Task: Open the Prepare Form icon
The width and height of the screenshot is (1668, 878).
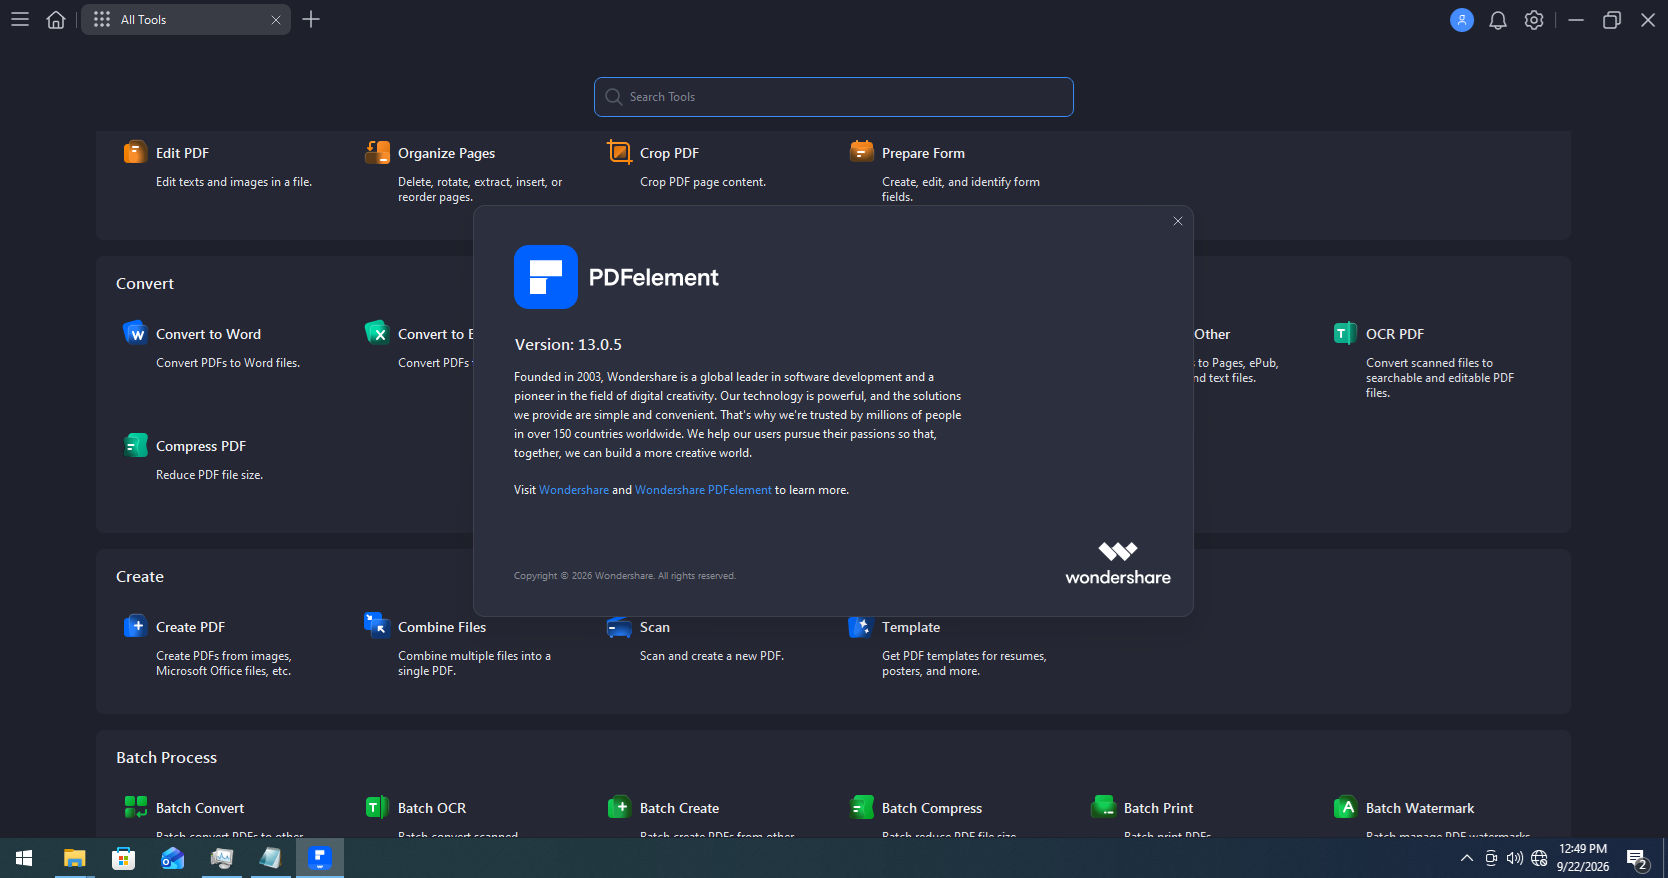Action: pyautogui.click(x=861, y=152)
